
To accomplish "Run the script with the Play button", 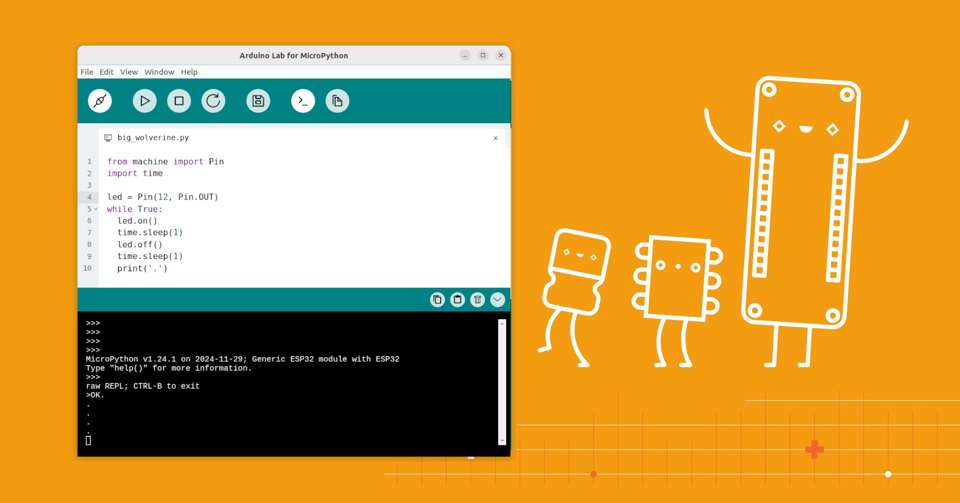I will coord(144,101).
